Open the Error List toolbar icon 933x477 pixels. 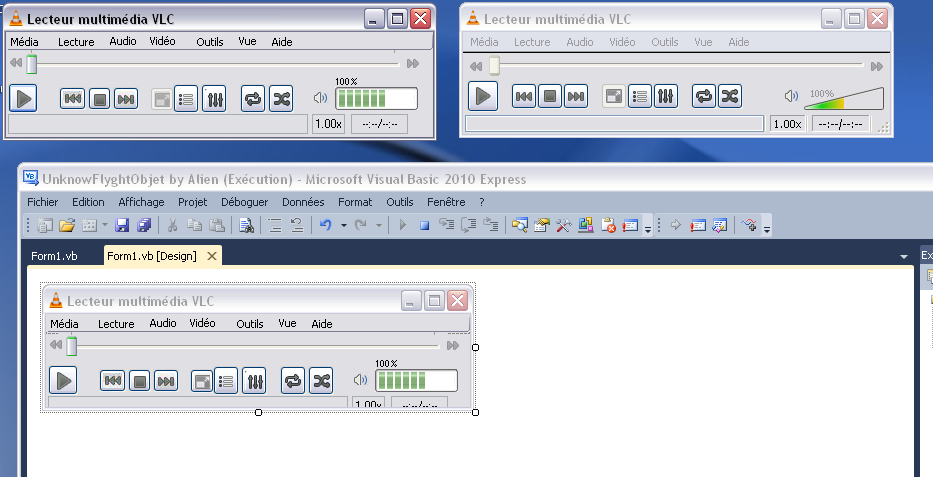pyautogui.click(x=608, y=225)
